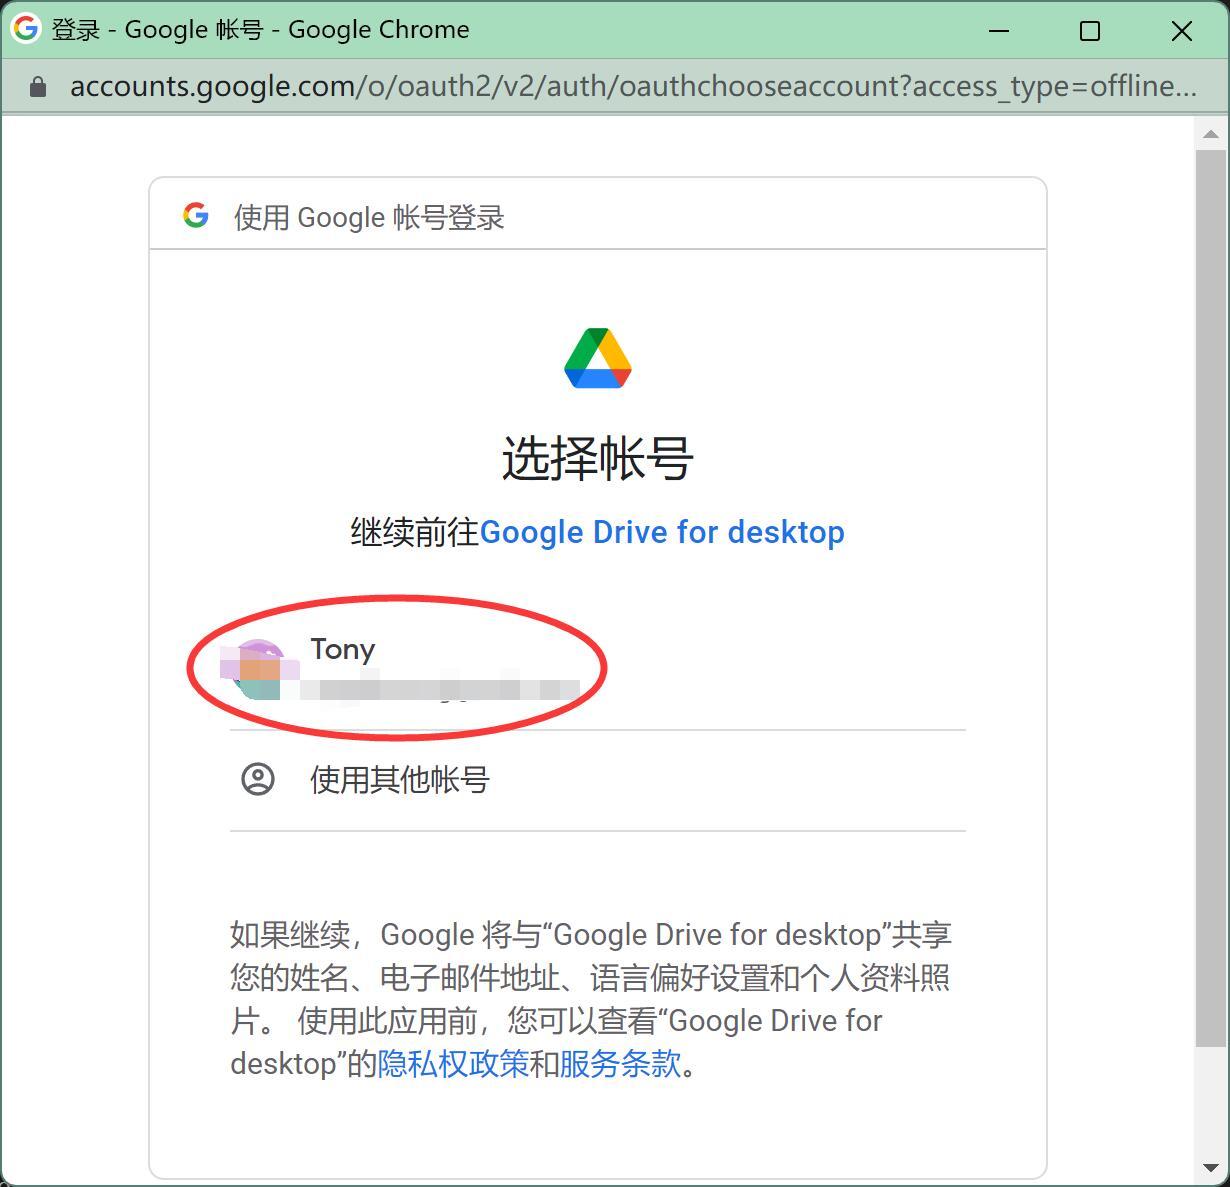Click Tony's account avatar

[258, 668]
